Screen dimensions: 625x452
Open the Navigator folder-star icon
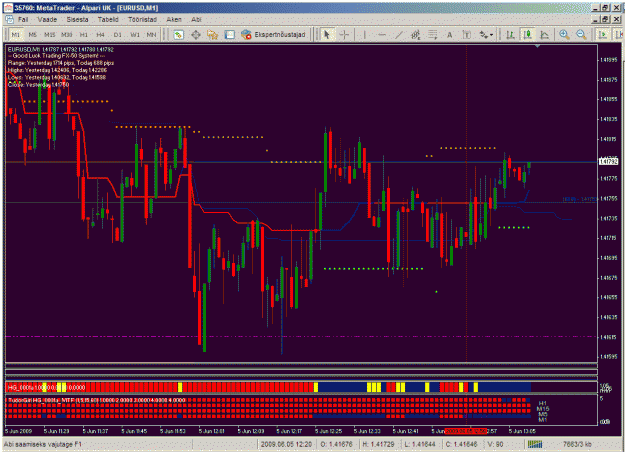click(212, 35)
